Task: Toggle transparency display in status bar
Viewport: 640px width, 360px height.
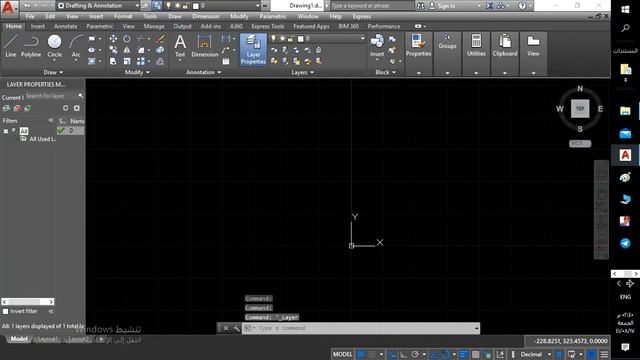Action: pyautogui.click(x=476, y=354)
